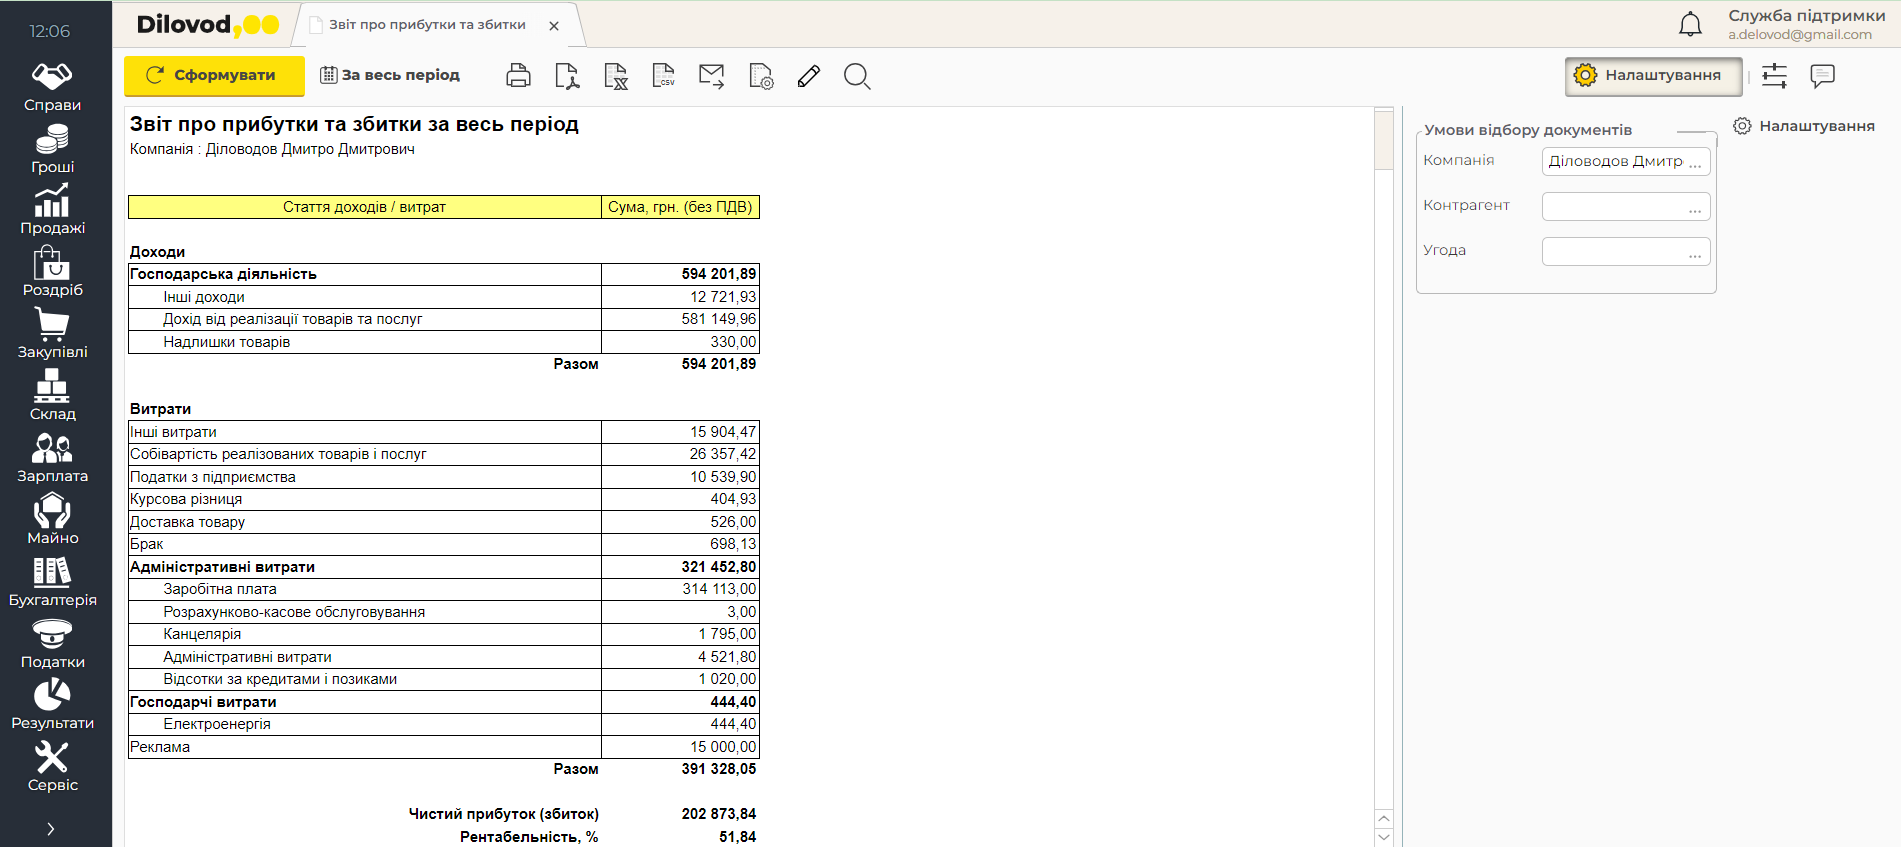Viewport: 1901px width, 847px height.
Task: Export the report to Excel
Action: (616, 76)
